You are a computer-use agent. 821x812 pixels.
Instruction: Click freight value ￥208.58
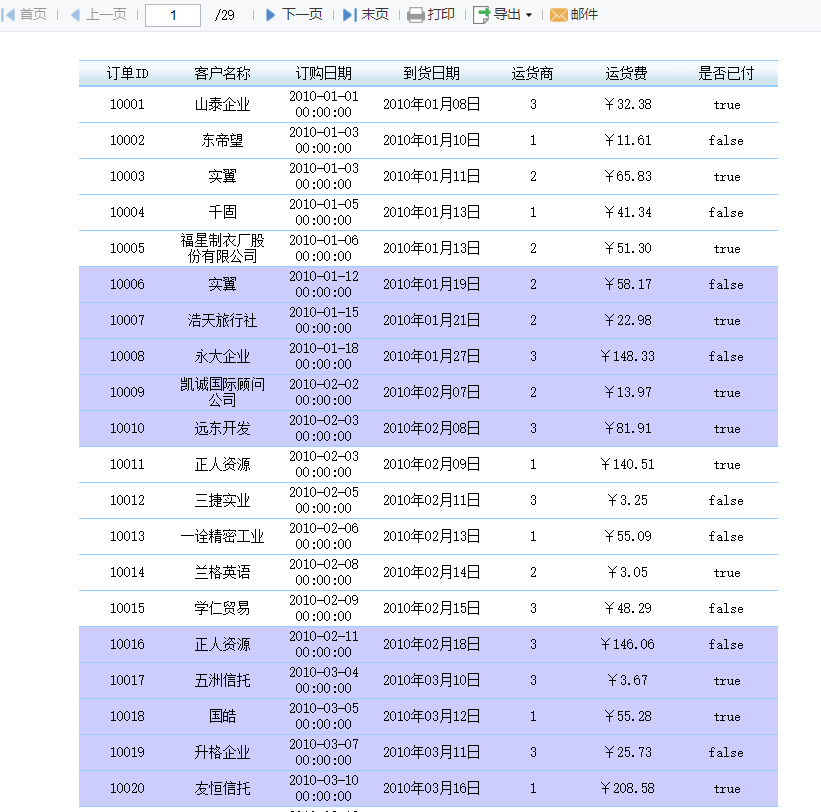[627, 788]
